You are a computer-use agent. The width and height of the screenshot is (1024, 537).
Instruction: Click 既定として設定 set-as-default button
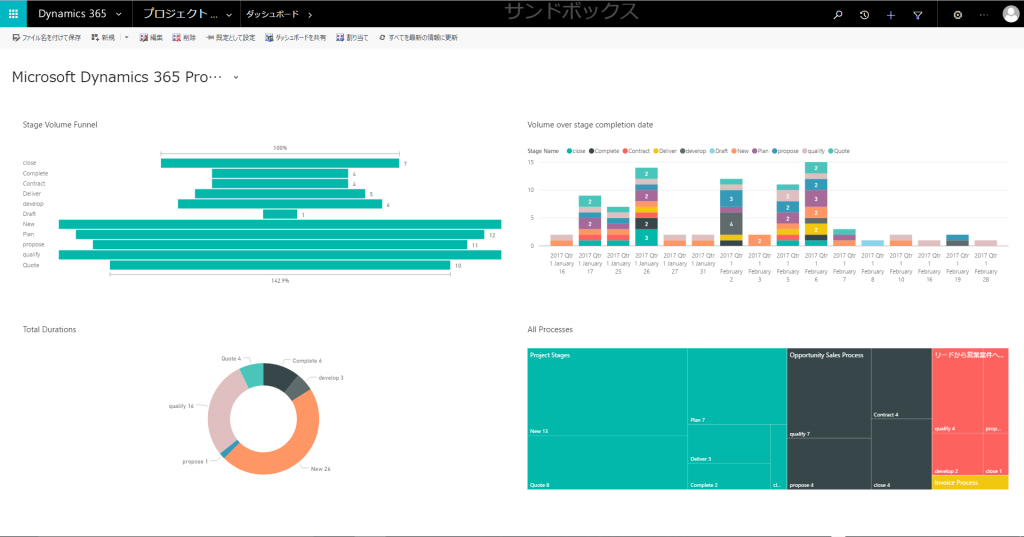(x=231, y=38)
